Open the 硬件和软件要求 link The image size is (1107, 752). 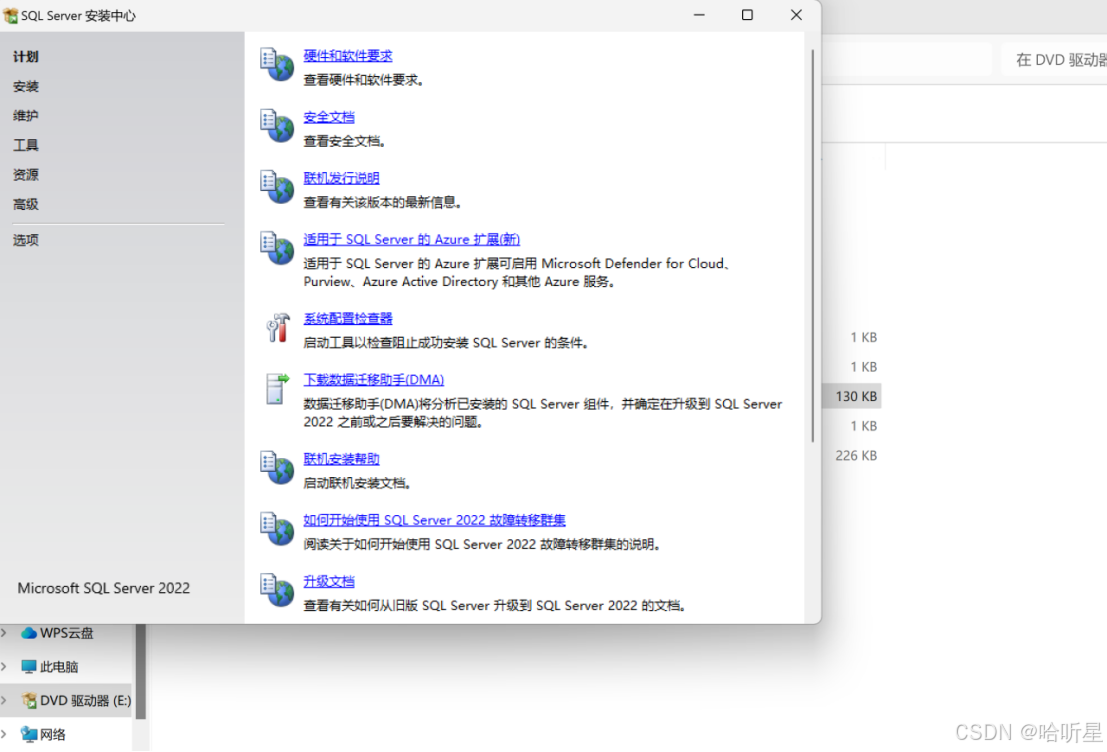point(348,56)
